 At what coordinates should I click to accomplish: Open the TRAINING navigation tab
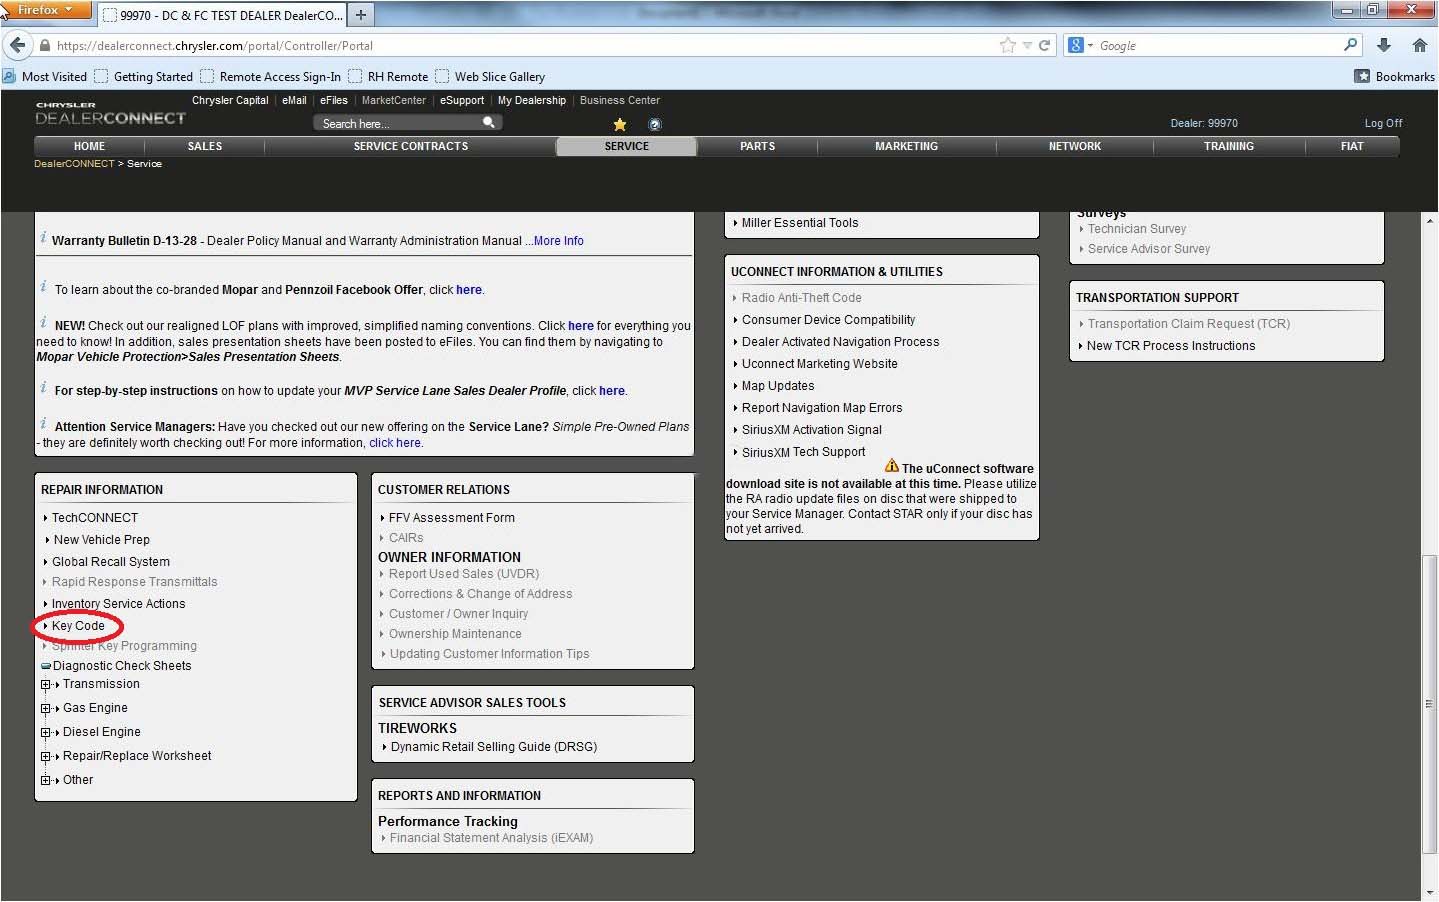tap(1229, 146)
